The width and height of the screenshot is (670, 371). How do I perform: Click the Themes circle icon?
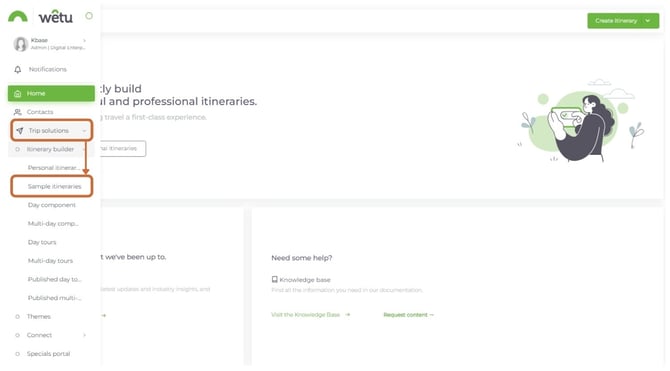(18, 317)
